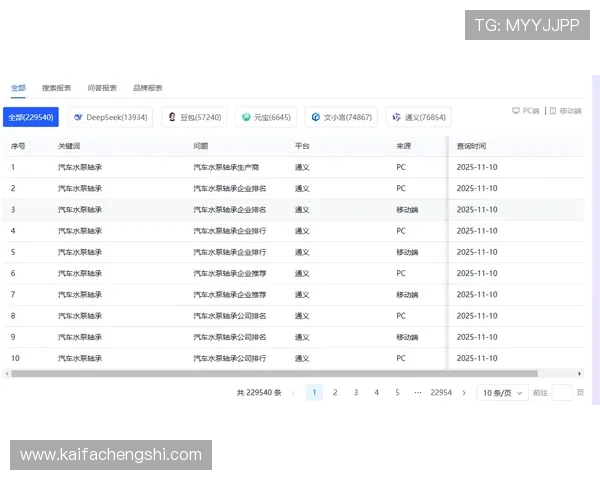
Task: Go to next page with right chevron
Action: tap(464, 393)
